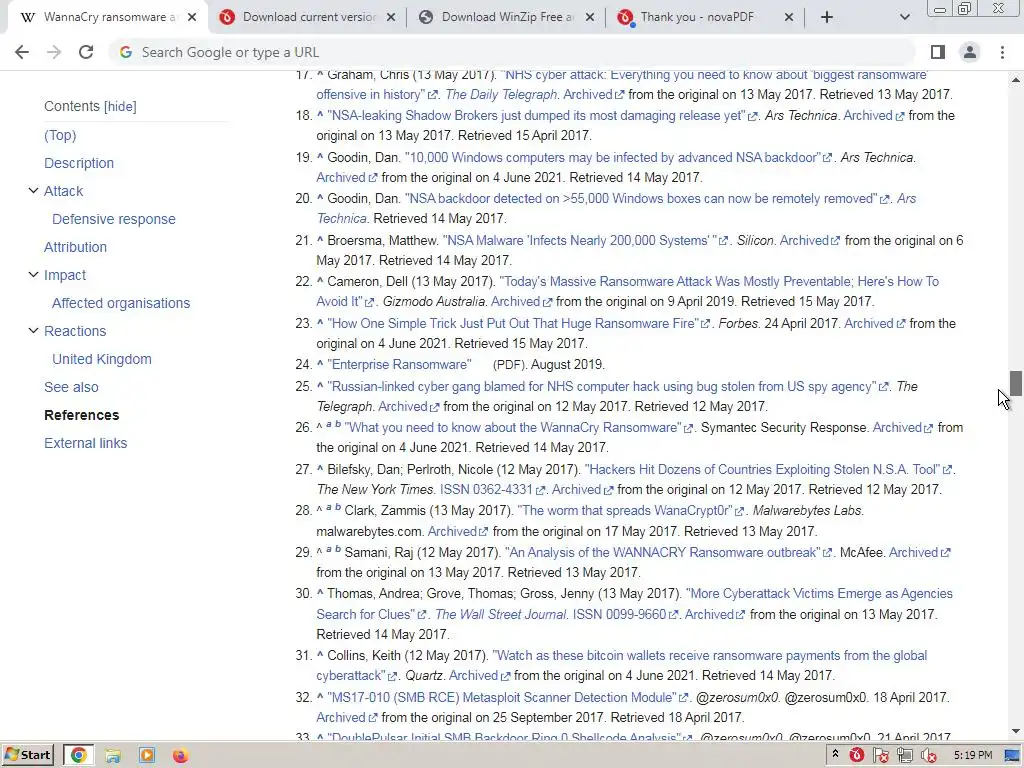Switch to the Download WinZip Free tab

pos(506,17)
